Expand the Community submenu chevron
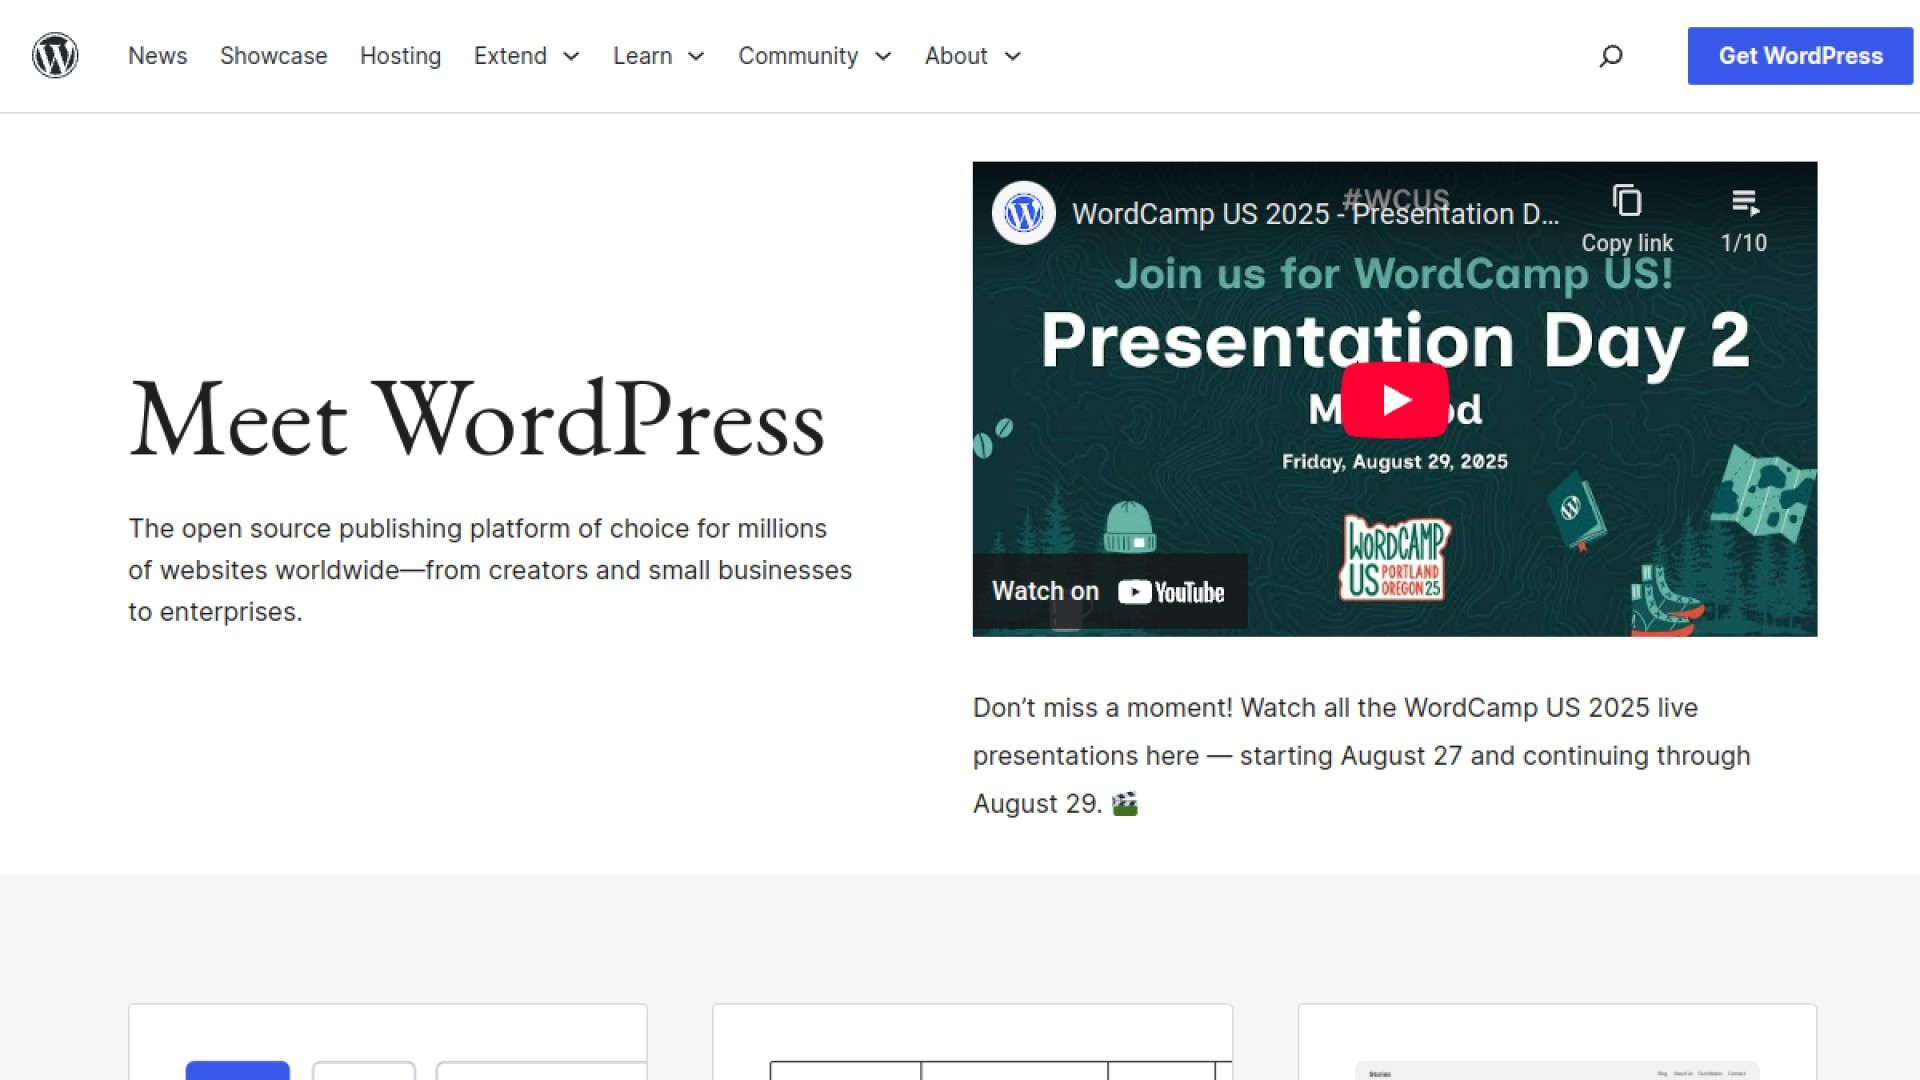This screenshot has width=1920, height=1080. pyautogui.click(x=883, y=57)
